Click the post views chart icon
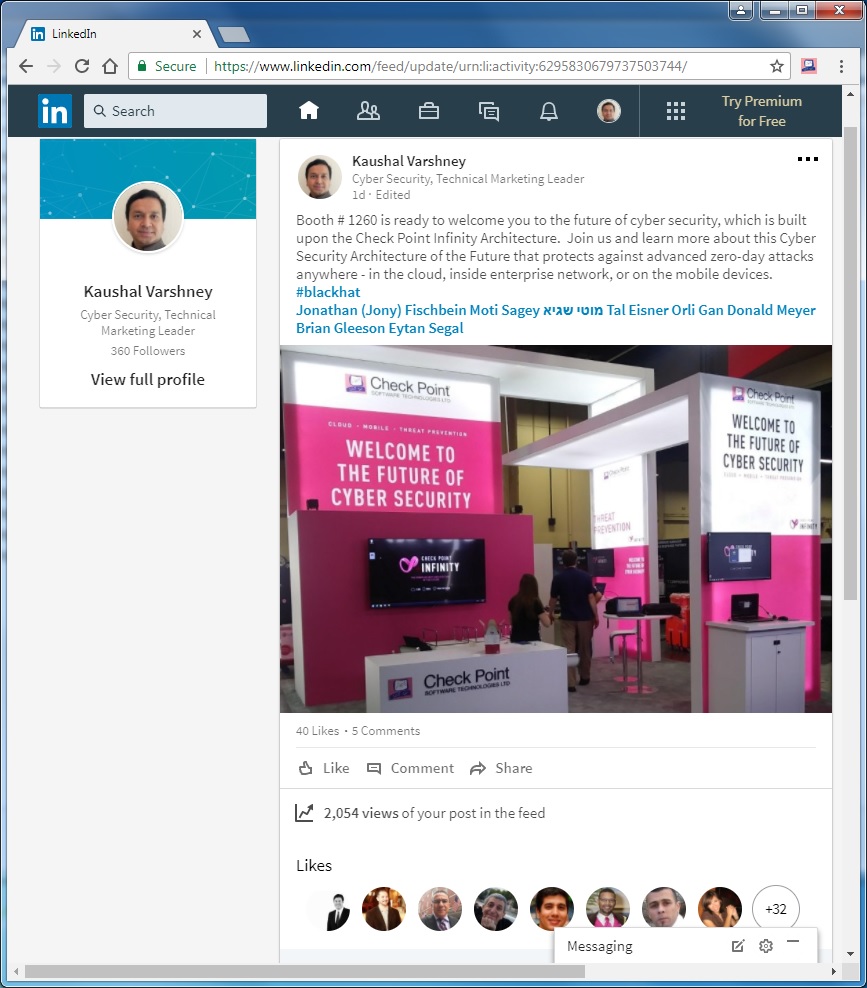The image size is (867, 988). [304, 813]
